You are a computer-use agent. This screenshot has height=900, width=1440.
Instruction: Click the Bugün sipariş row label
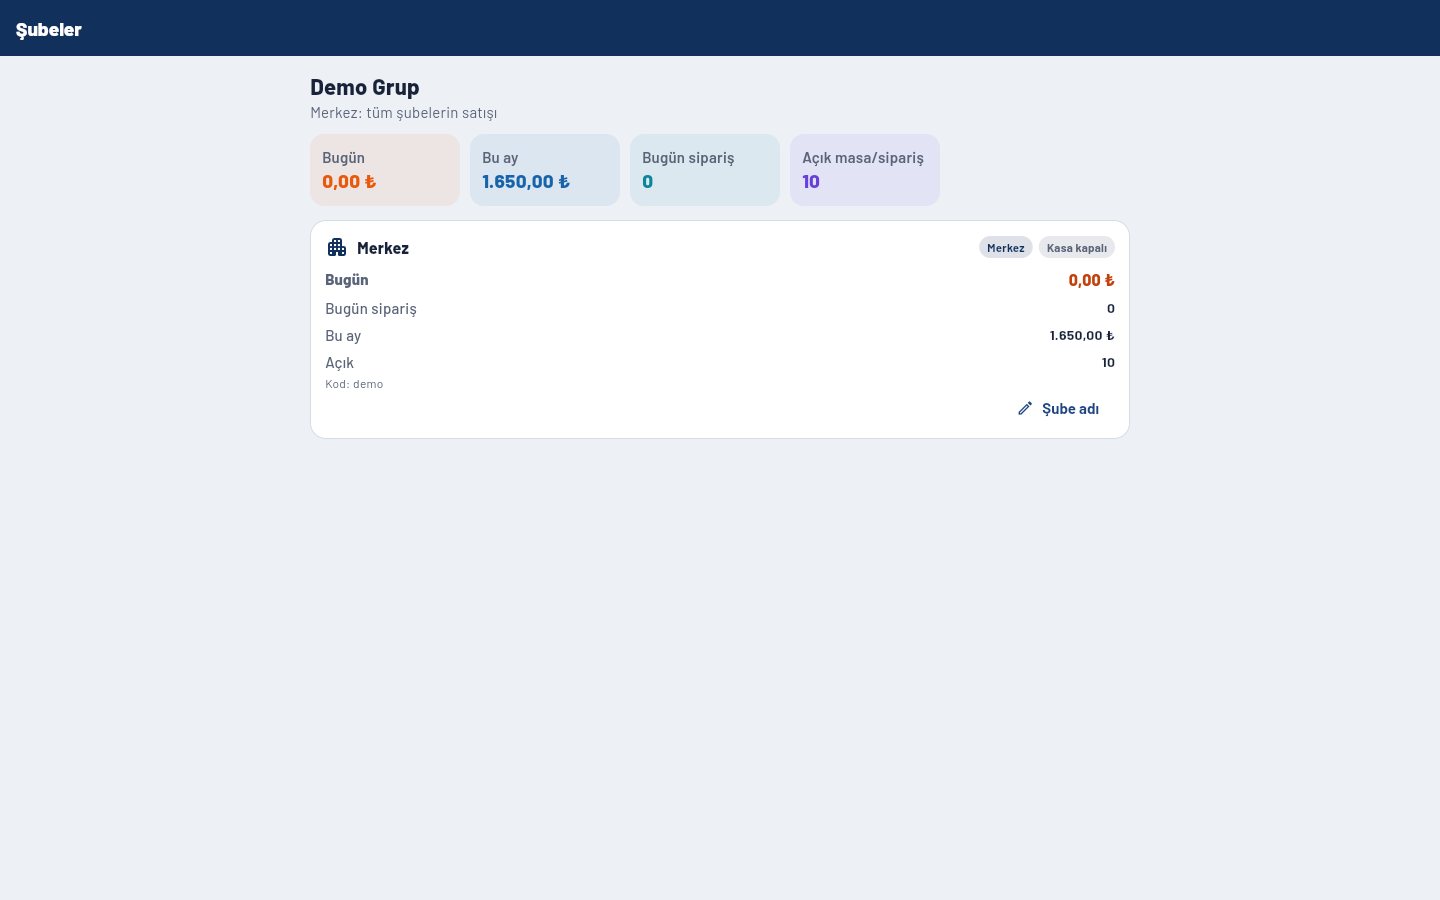371,309
